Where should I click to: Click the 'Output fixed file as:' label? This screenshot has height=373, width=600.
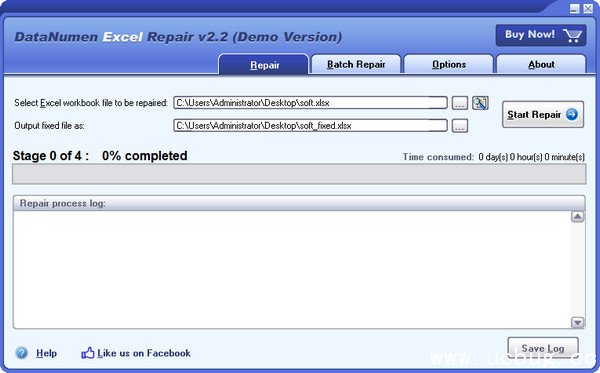click(49, 126)
